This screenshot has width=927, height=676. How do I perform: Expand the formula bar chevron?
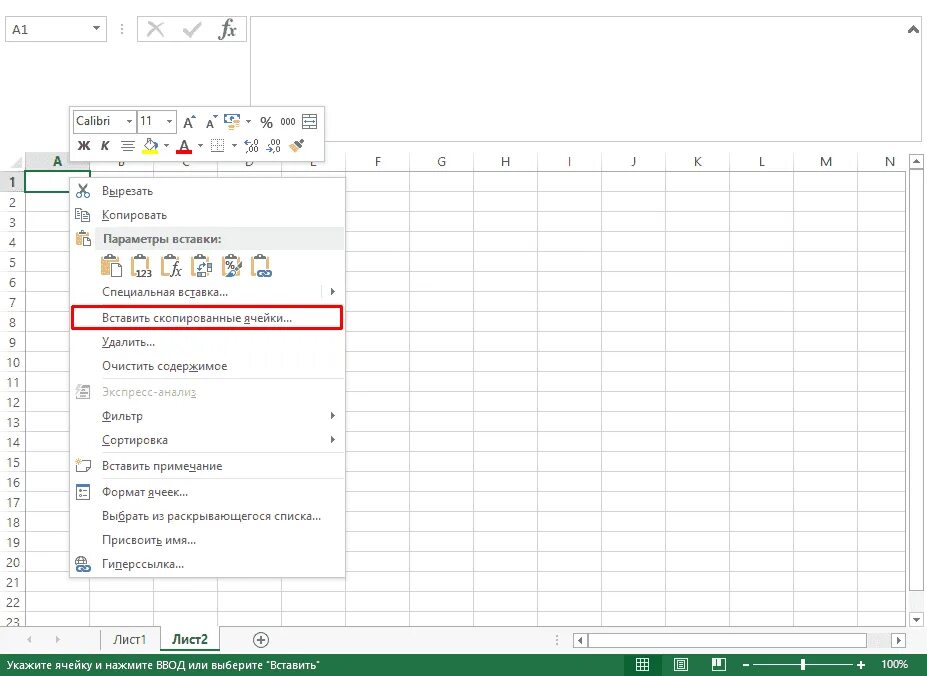(913, 29)
